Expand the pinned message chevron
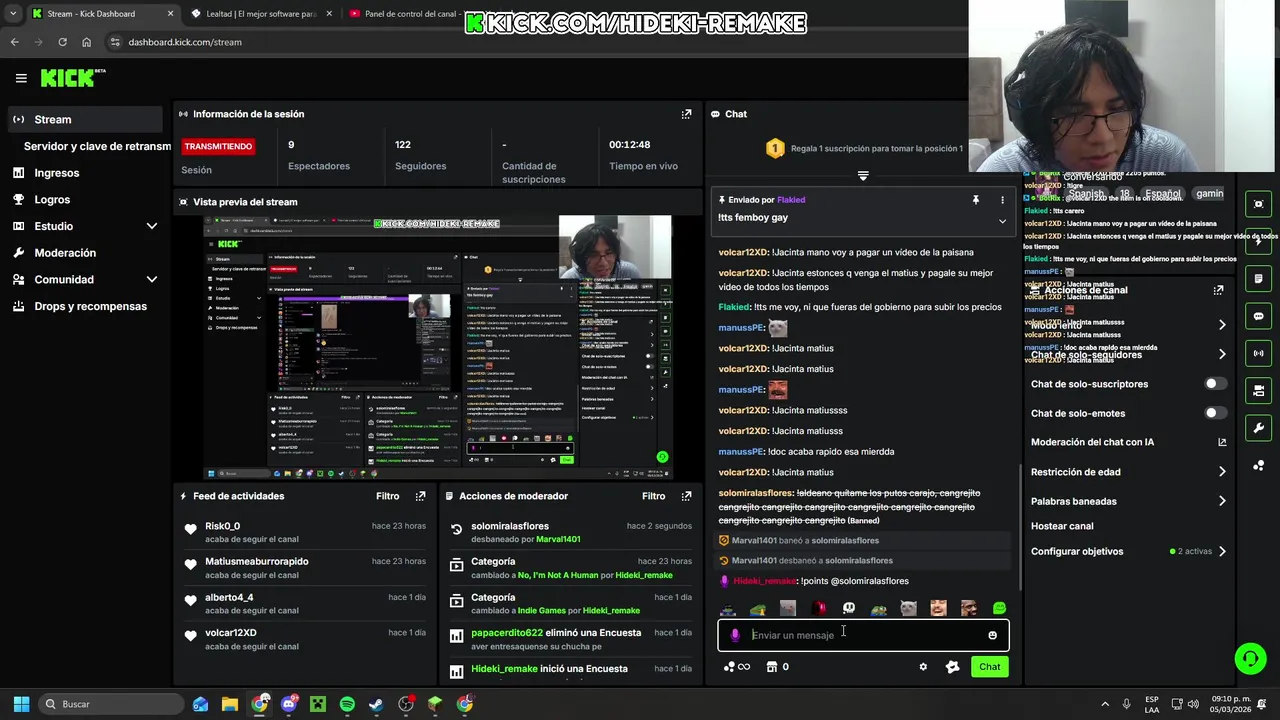Image resolution: width=1280 pixels, height=720 pixels. pyautogui.click(x=1002, y=220)
